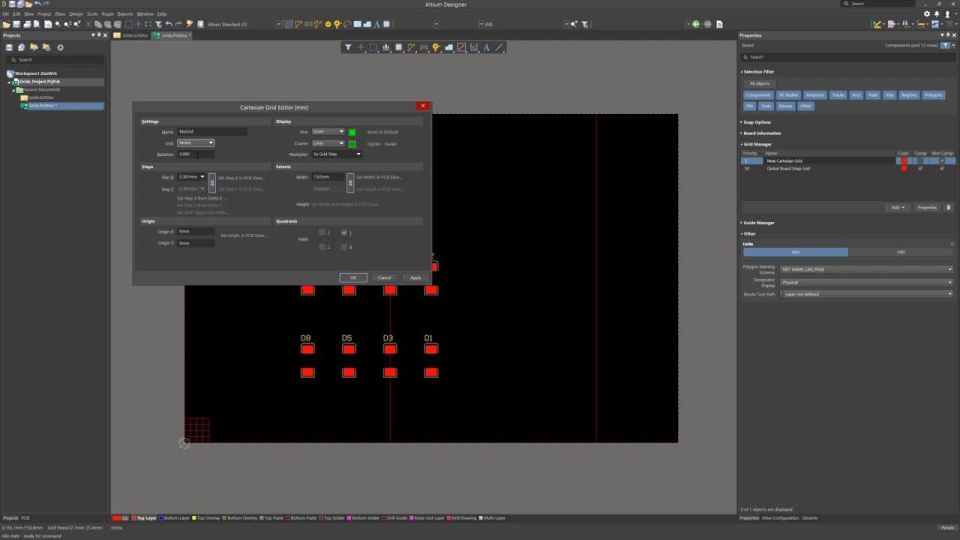
Task: Choose the red keepout tool in active bar
Action: (x=461, y=47)
